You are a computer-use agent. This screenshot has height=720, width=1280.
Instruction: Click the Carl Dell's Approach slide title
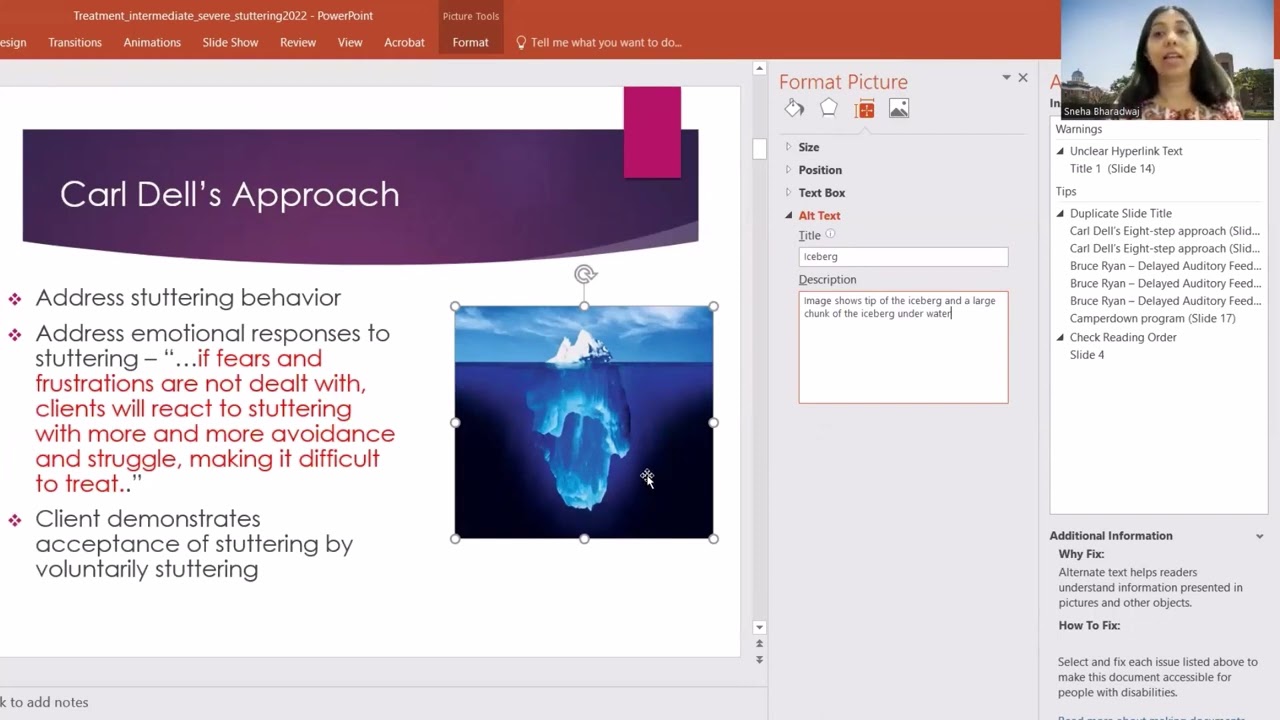[229, 194]
